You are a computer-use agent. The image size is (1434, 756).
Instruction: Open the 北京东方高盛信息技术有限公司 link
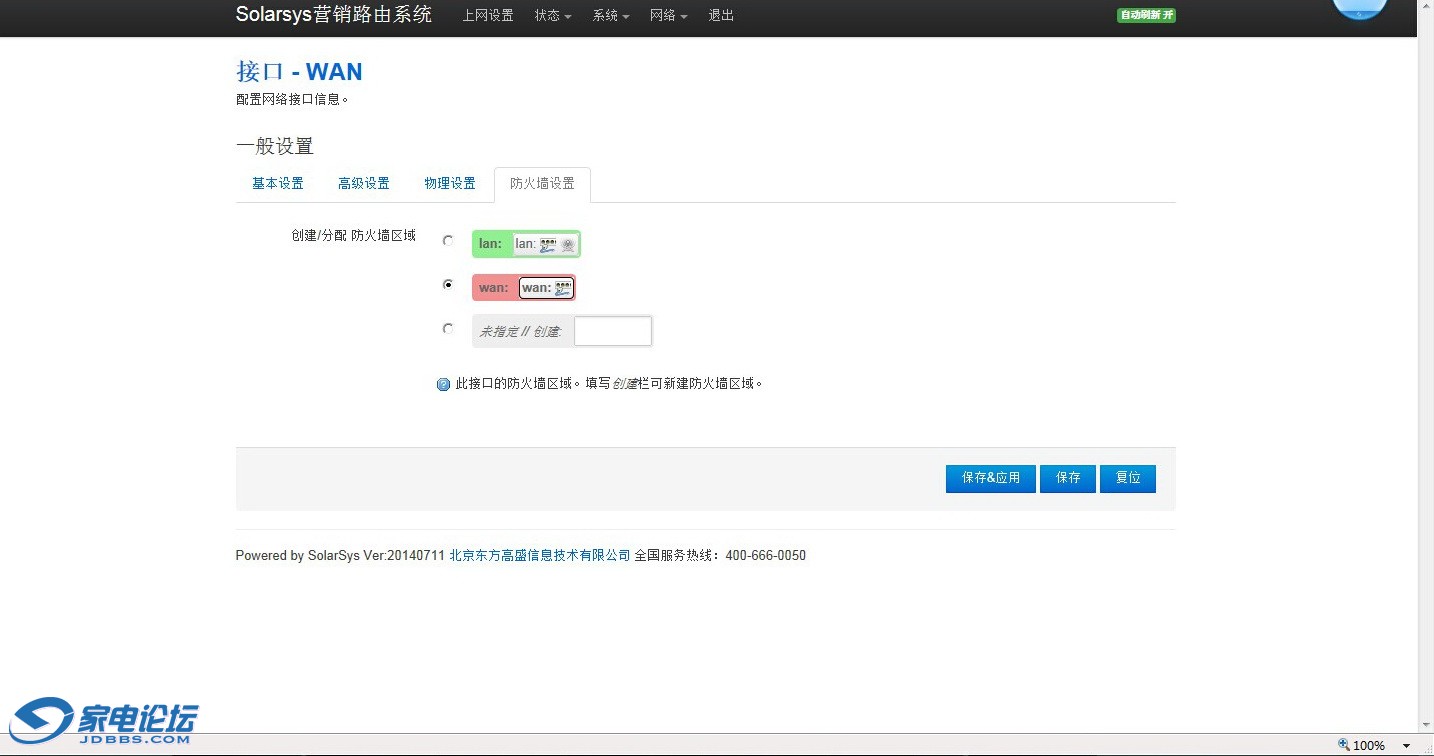tap(540, 556)
